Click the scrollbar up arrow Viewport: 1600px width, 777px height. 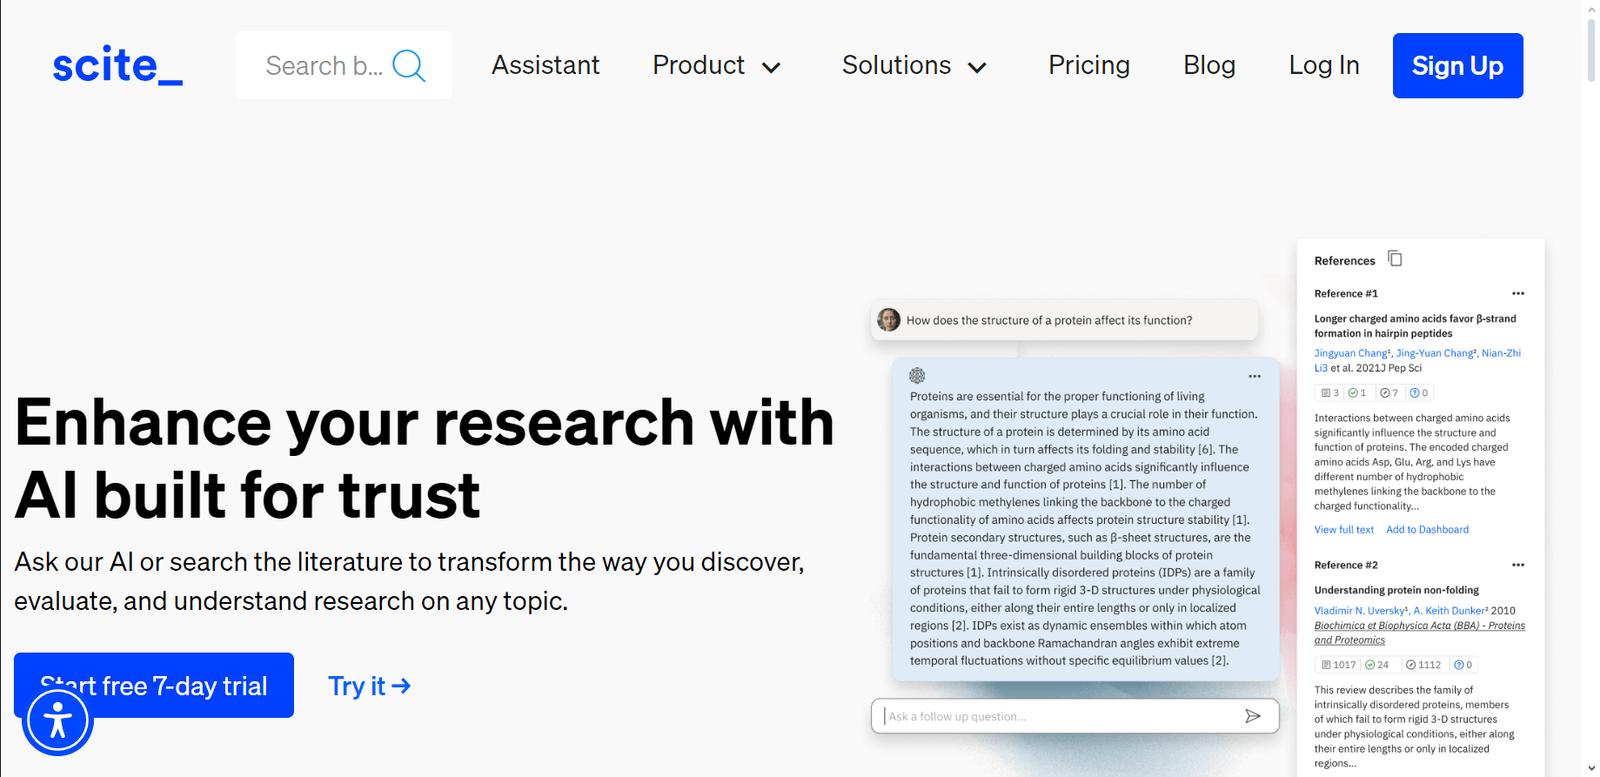click(x=1591, y=8)
